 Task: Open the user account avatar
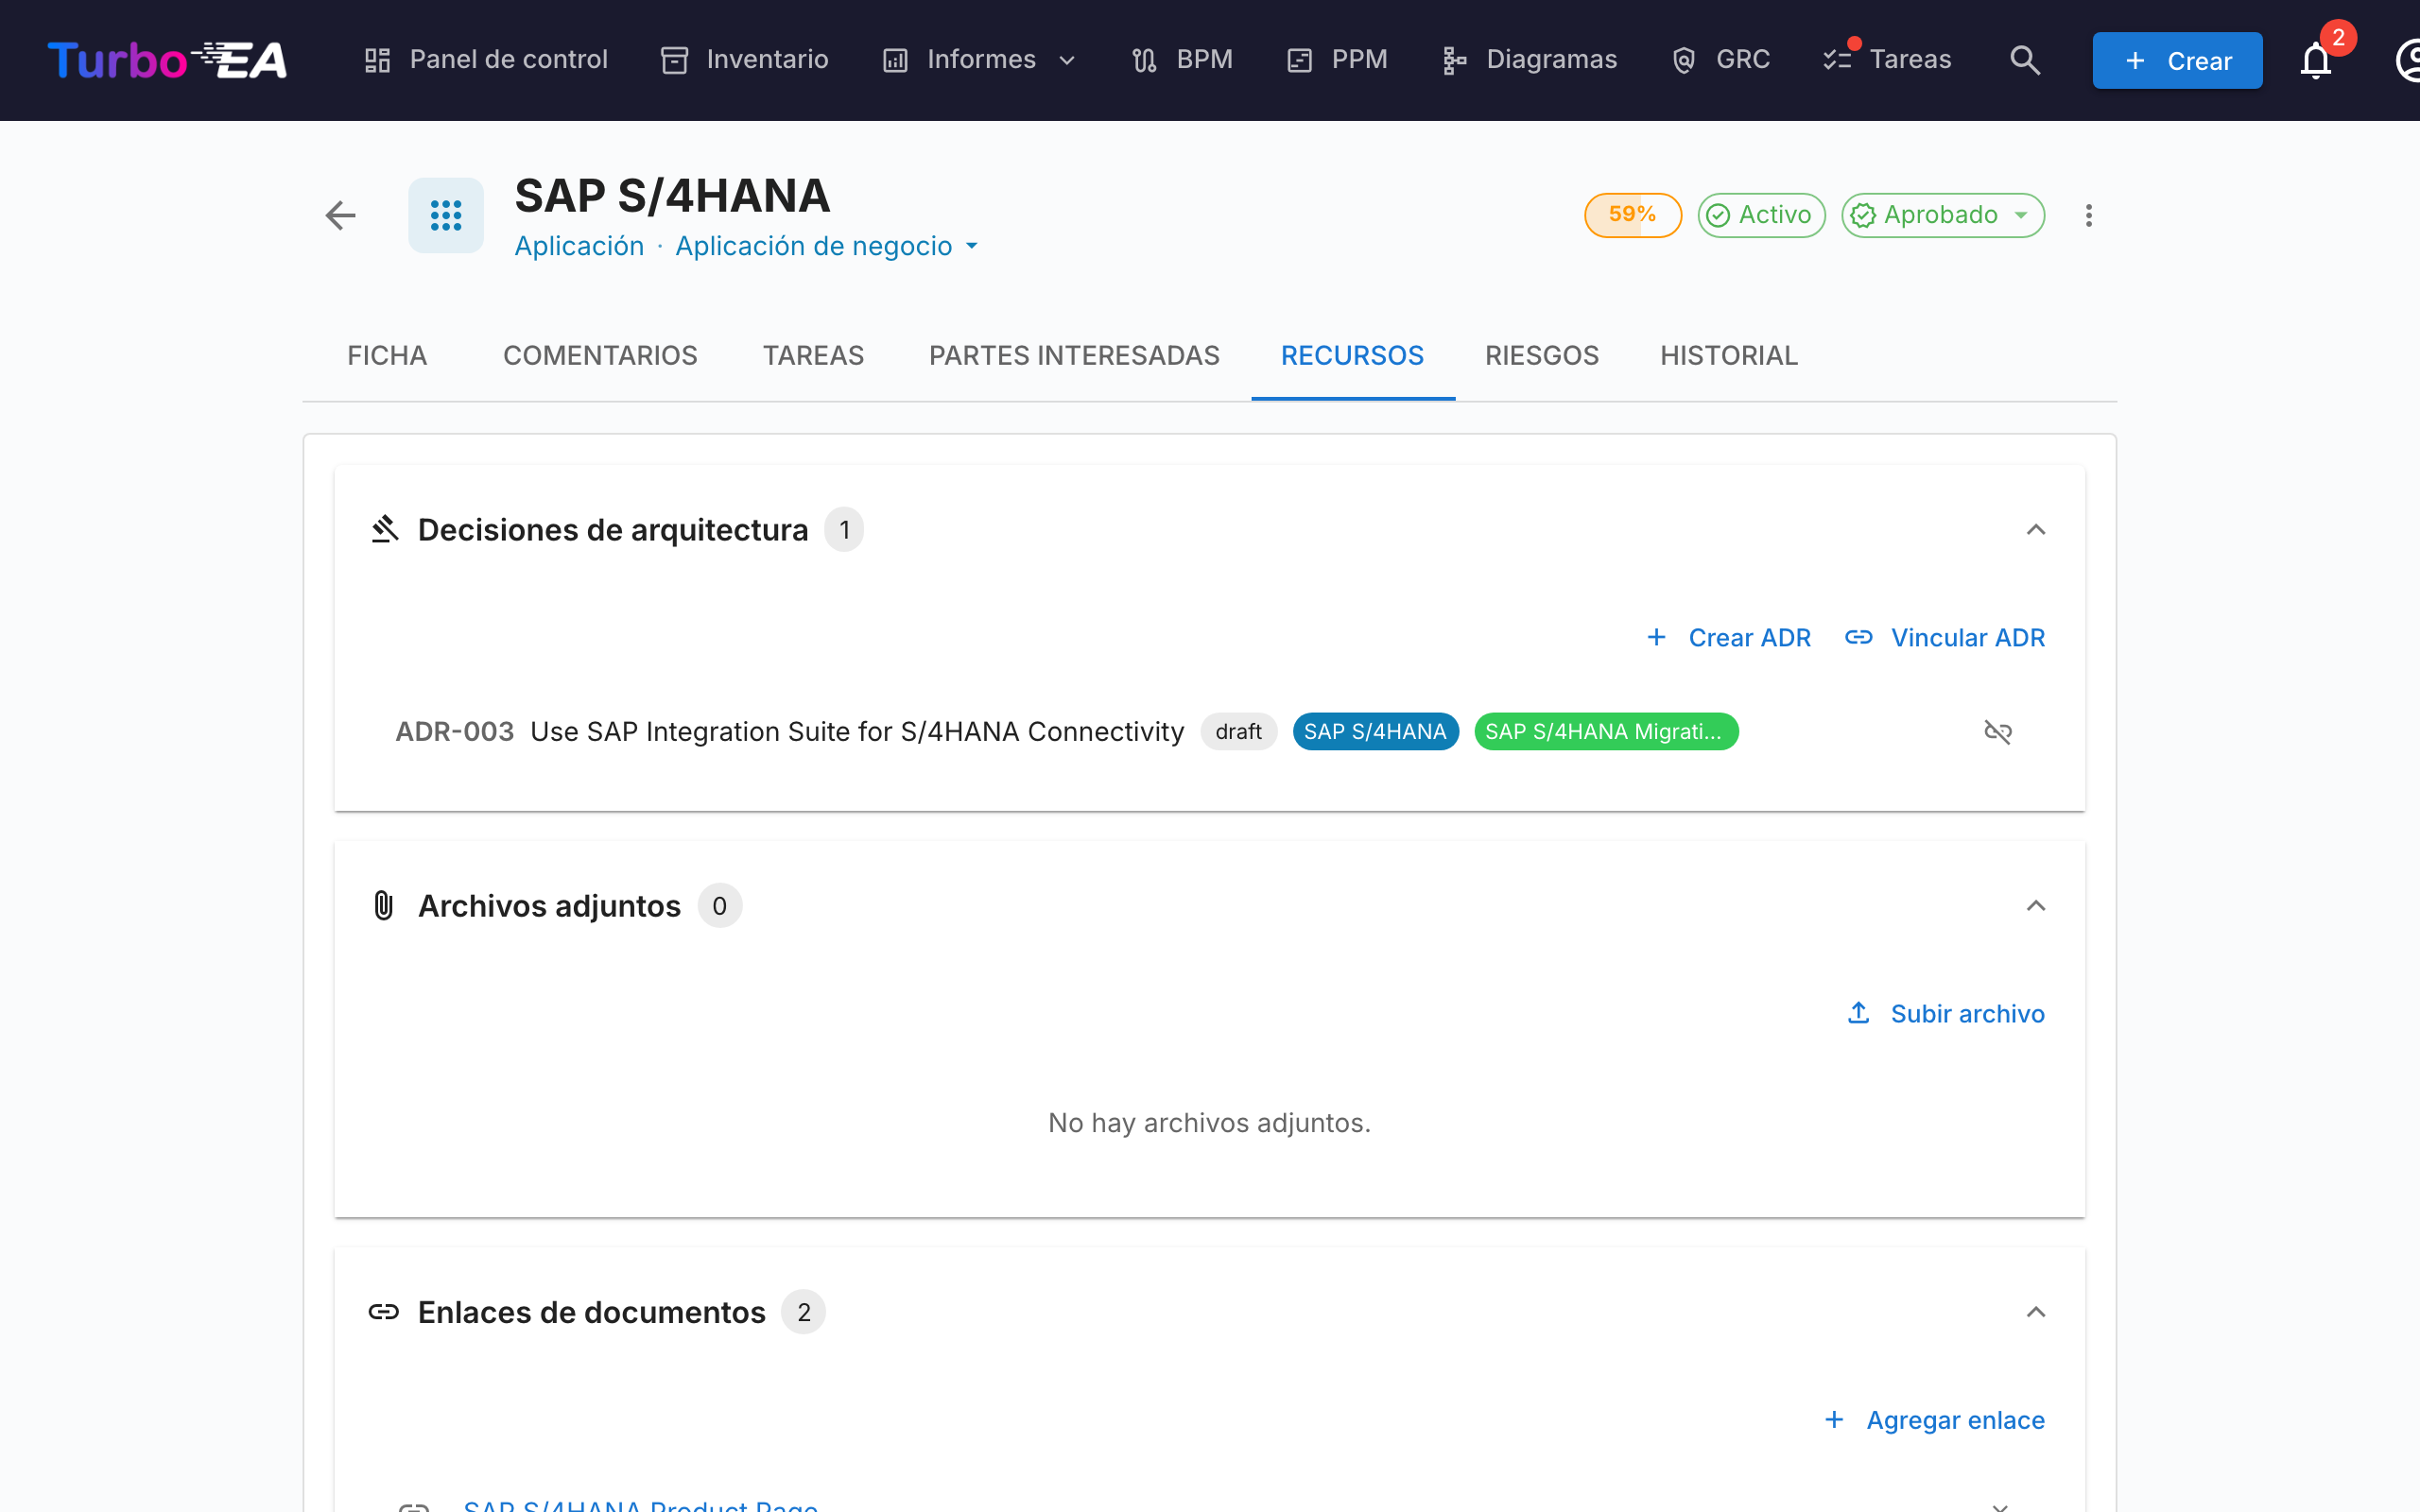pyautogui.click(x=2408, y=60)
